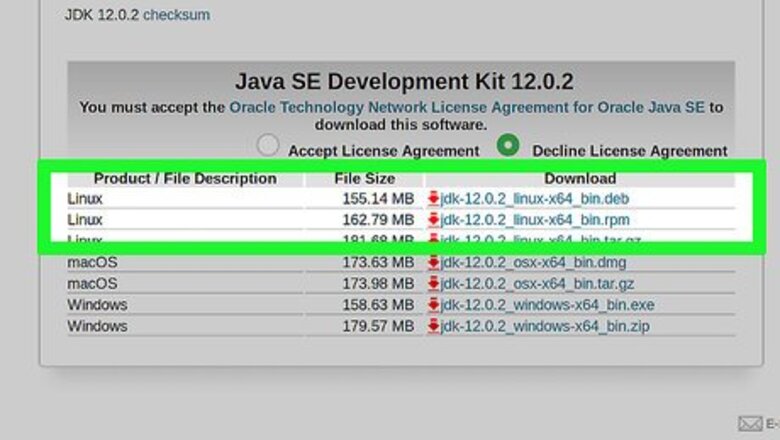Click the 179.57 MB file size cell
The height and width of the screenshot is (440, 780).
[378, 326]
